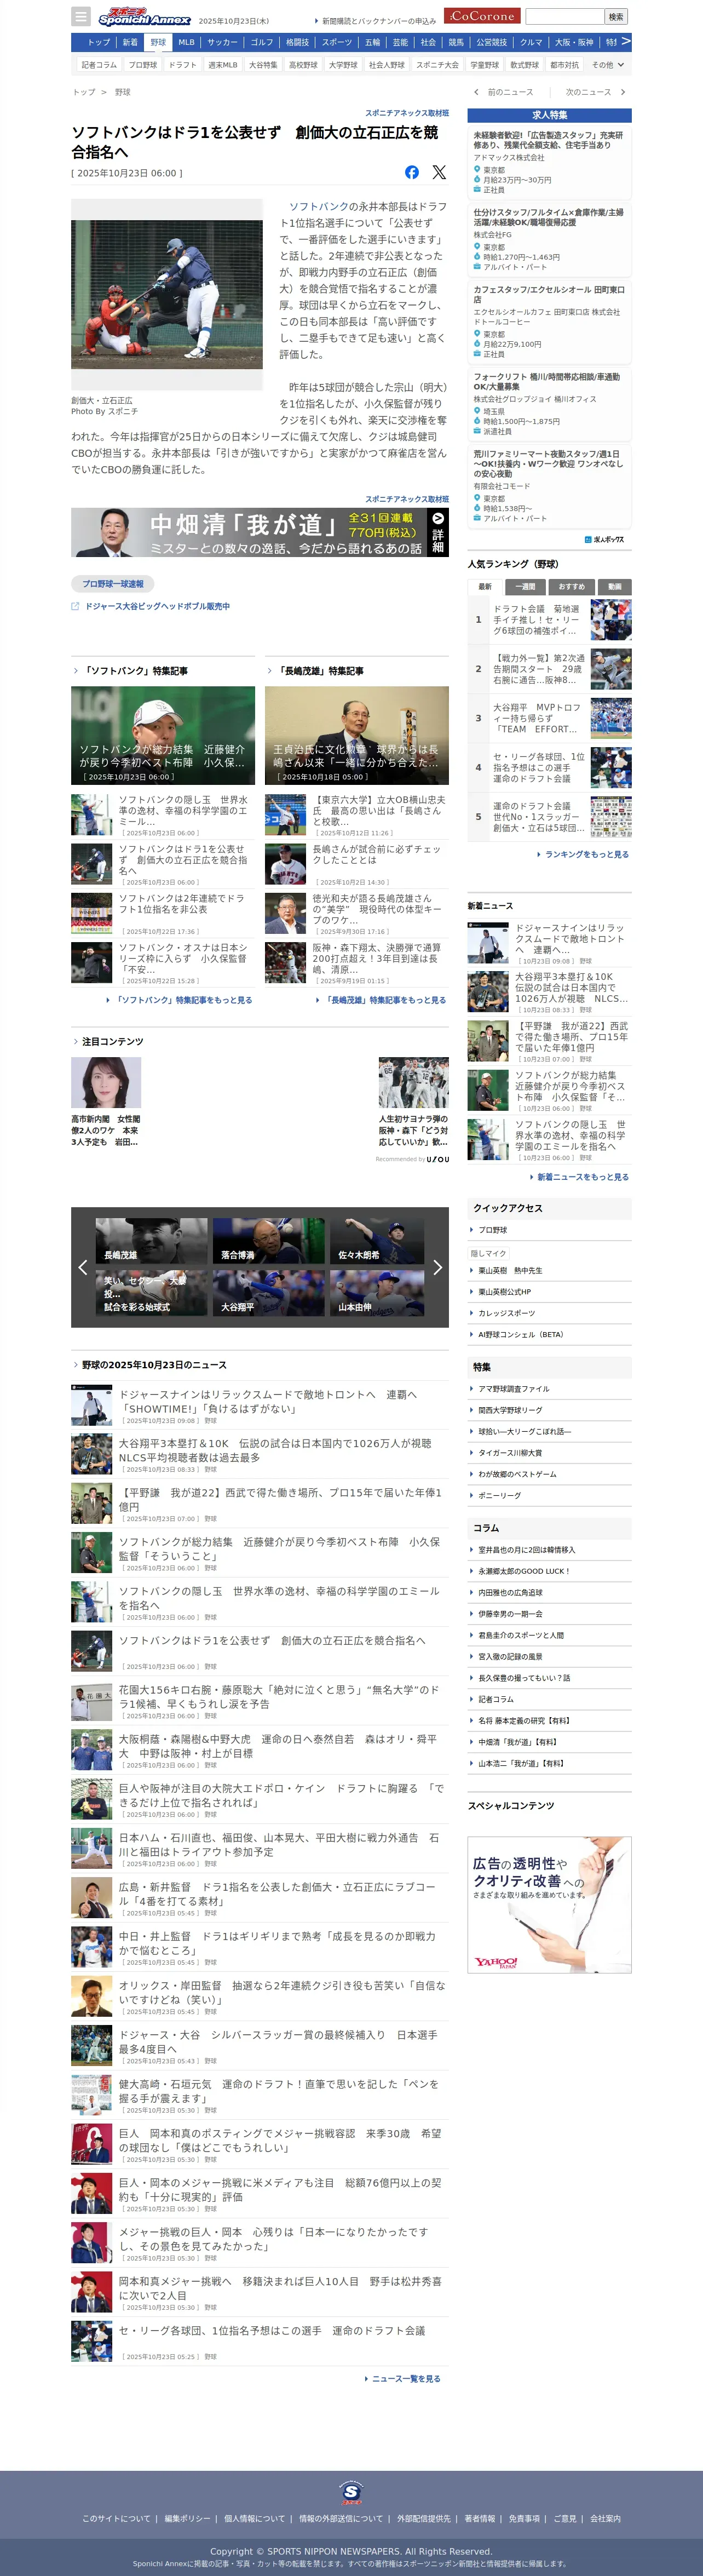Click the search text field in header
The height and width of the screenshot is (2576, 703).
565,16
